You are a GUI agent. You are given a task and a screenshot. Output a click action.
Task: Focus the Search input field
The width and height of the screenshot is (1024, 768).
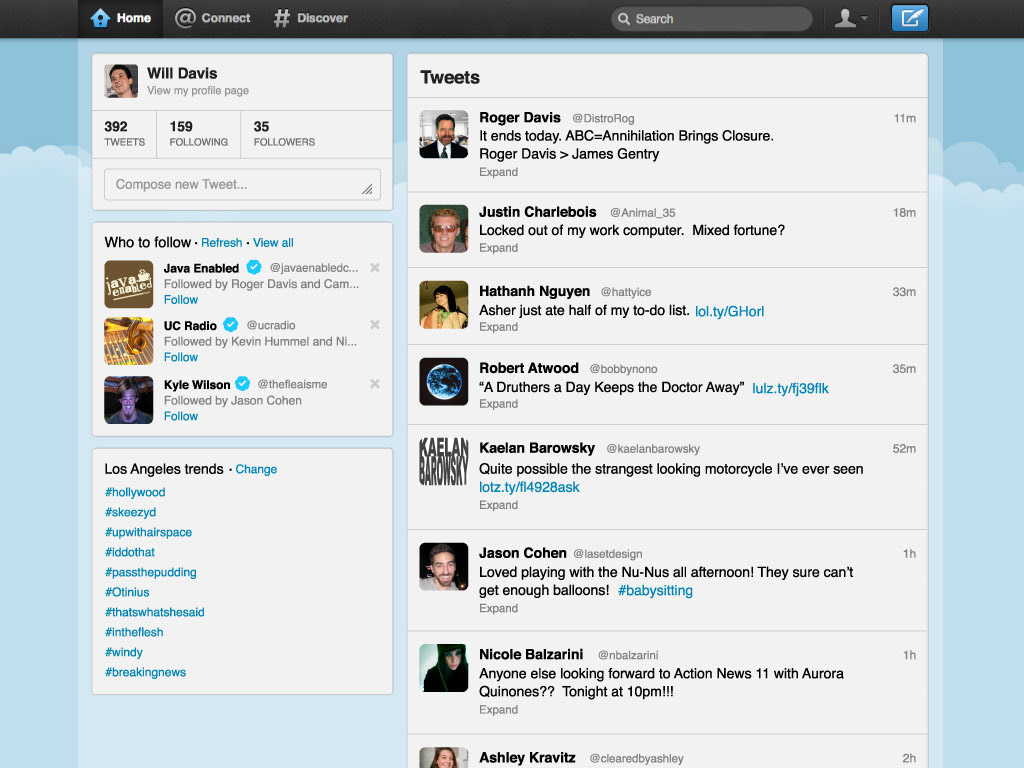click(712, 19)
